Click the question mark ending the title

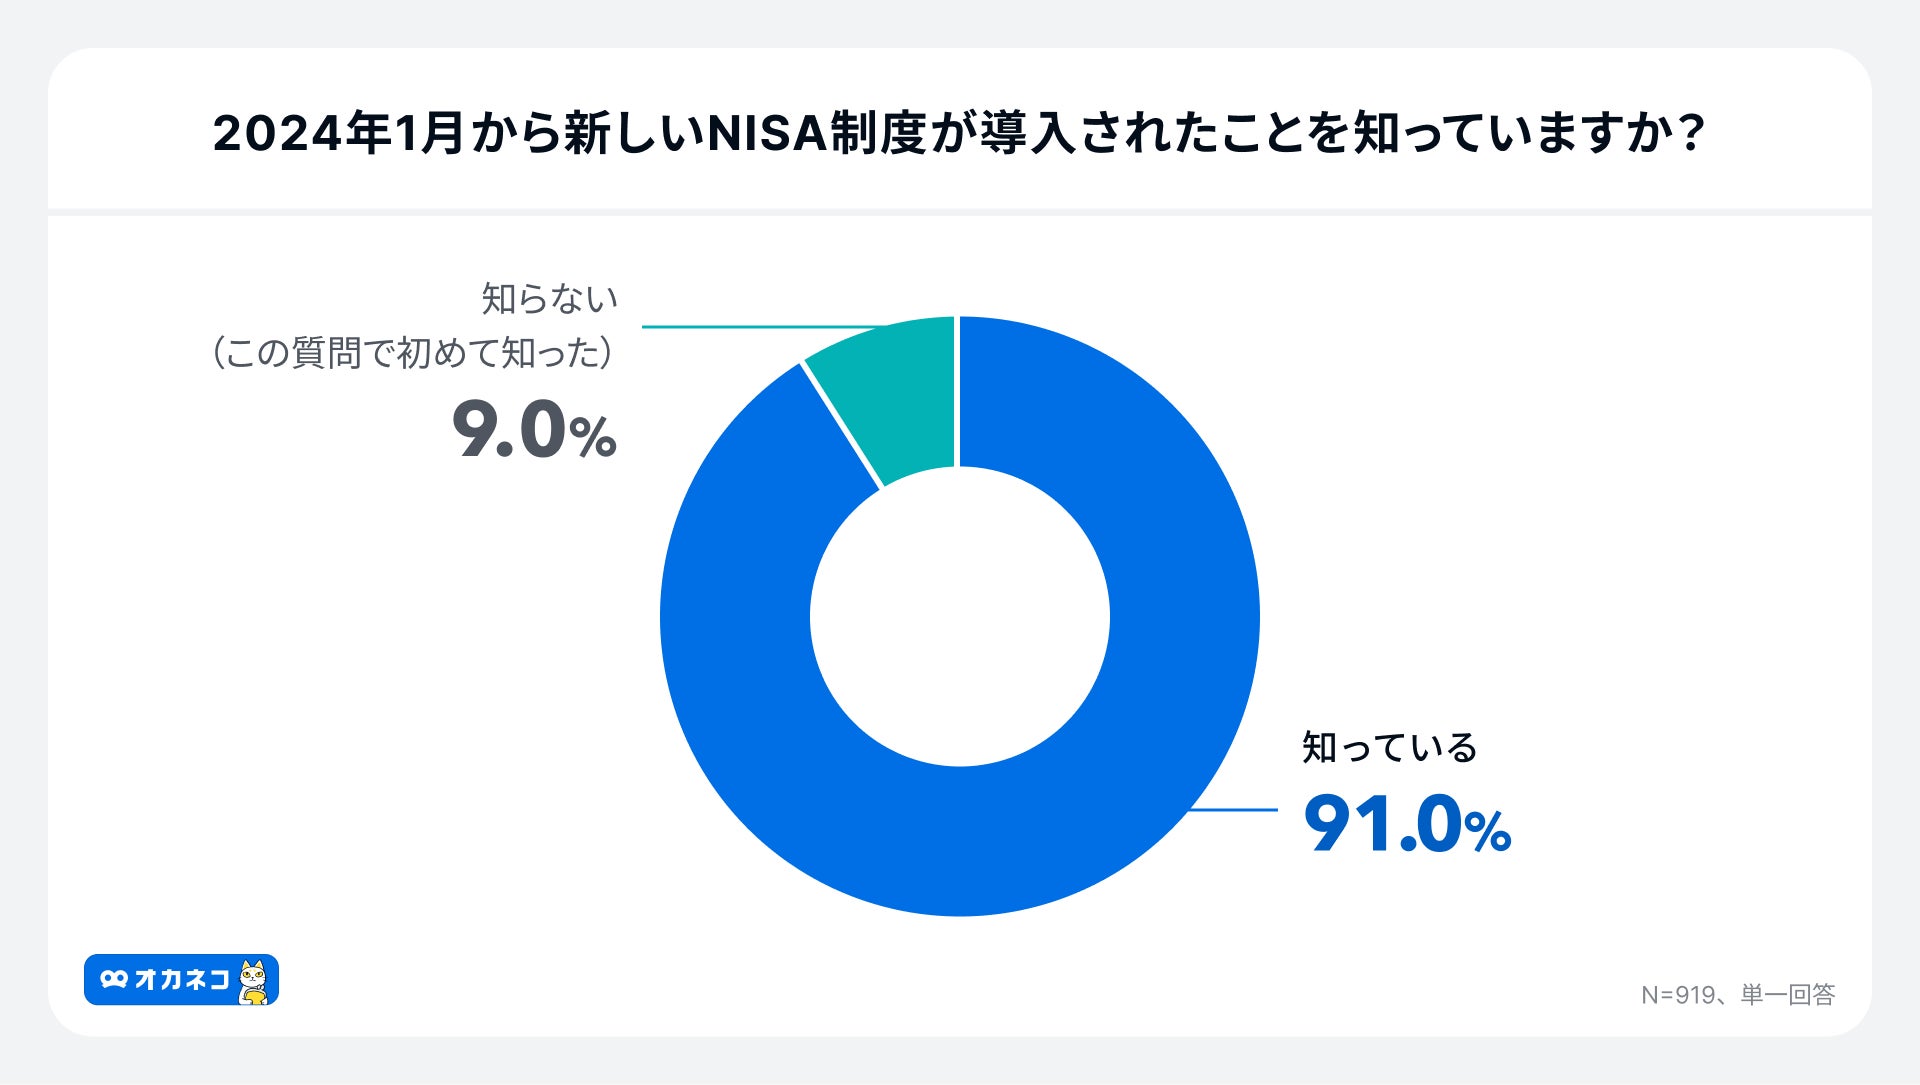point(1691,134)
